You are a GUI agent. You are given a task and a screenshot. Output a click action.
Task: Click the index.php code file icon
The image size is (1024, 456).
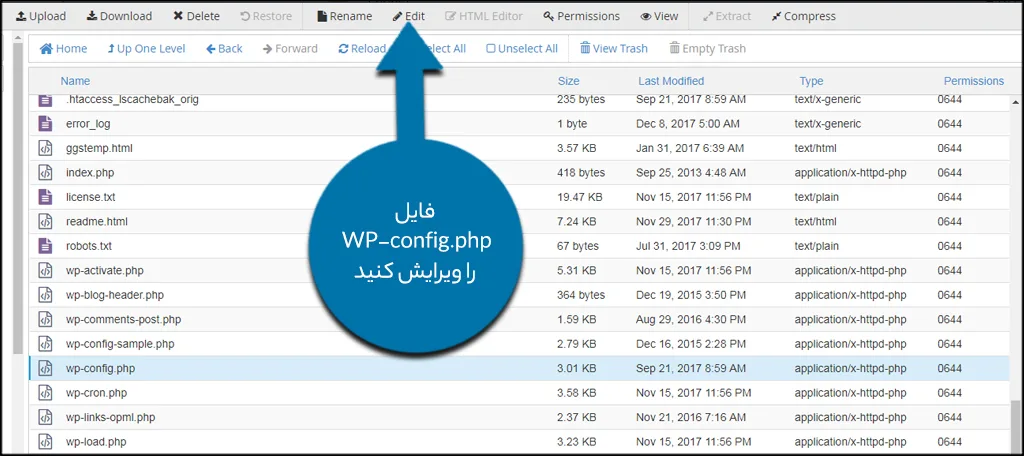(x=44, y=172)
